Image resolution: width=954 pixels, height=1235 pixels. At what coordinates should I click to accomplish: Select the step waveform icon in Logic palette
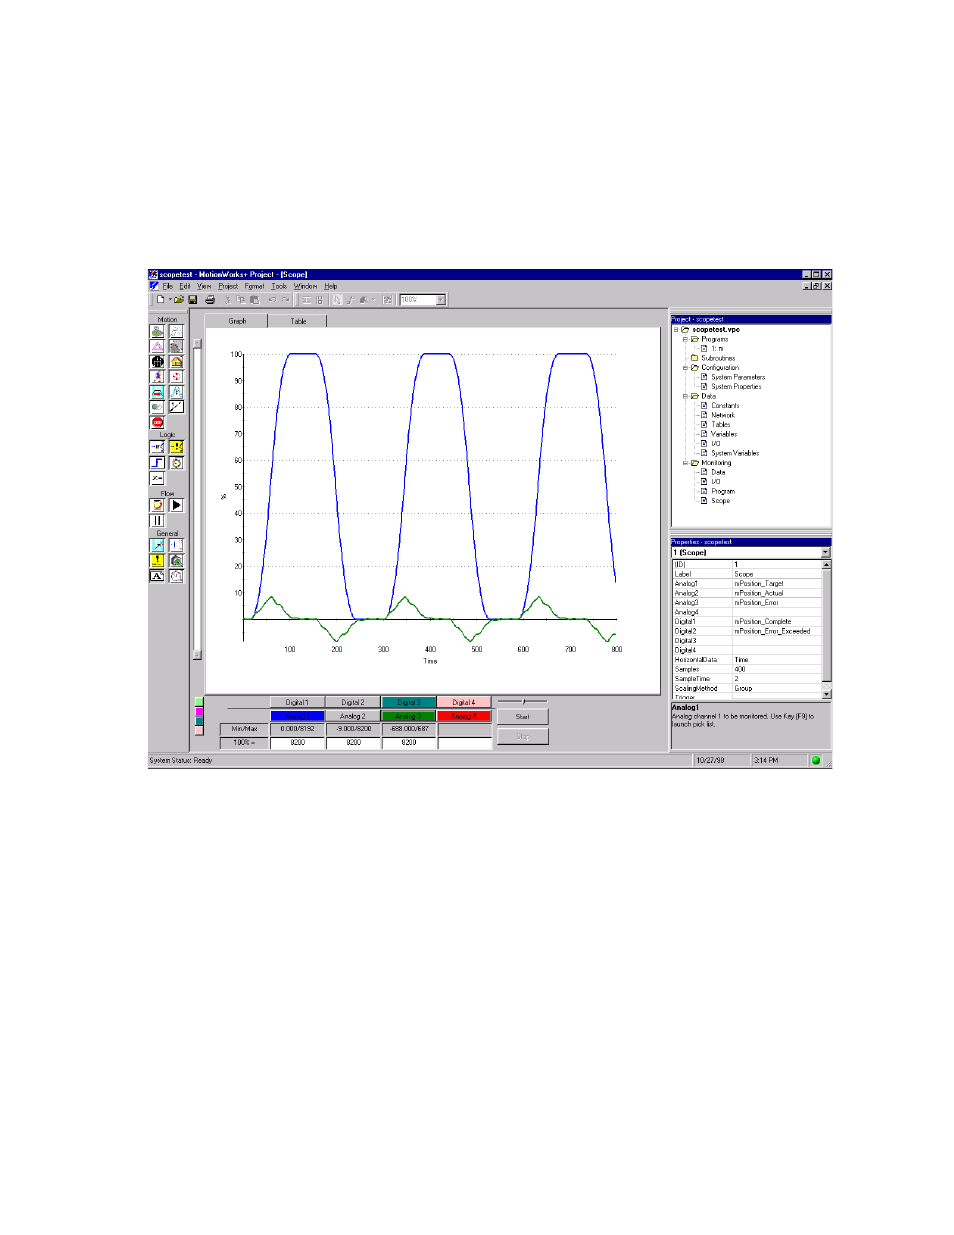[157, 463]
